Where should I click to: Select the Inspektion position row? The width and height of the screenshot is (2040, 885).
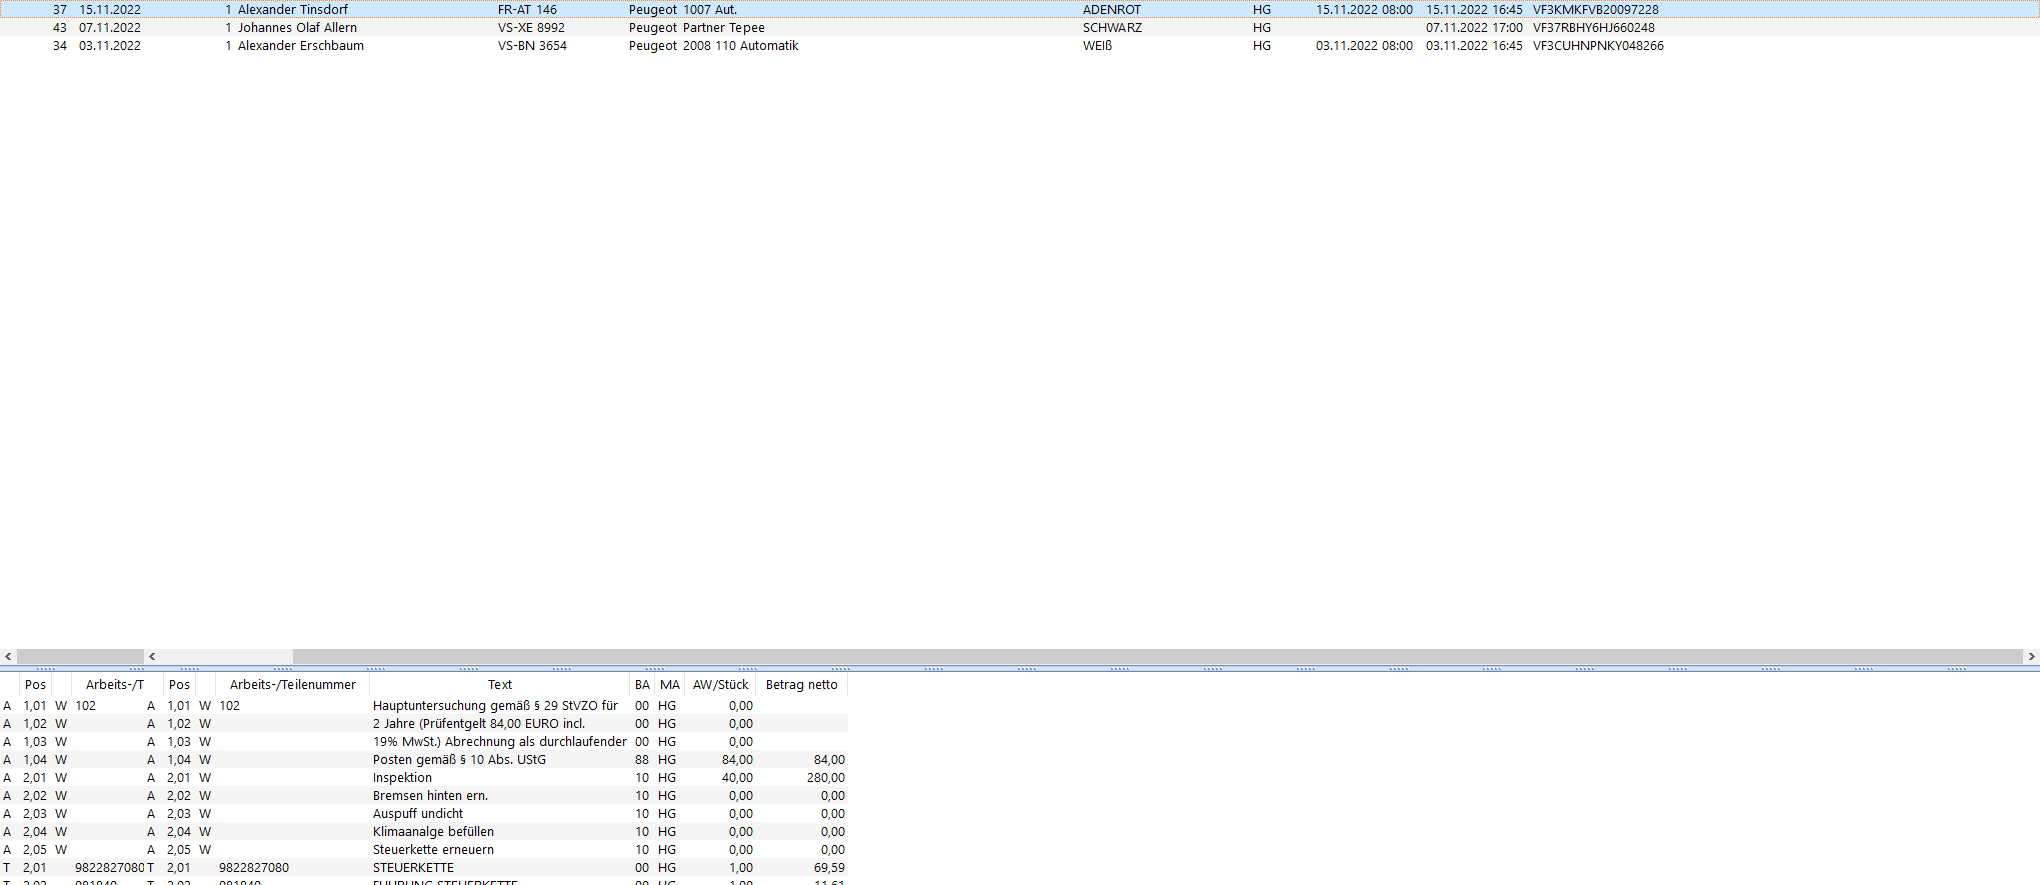click(402, 778)
